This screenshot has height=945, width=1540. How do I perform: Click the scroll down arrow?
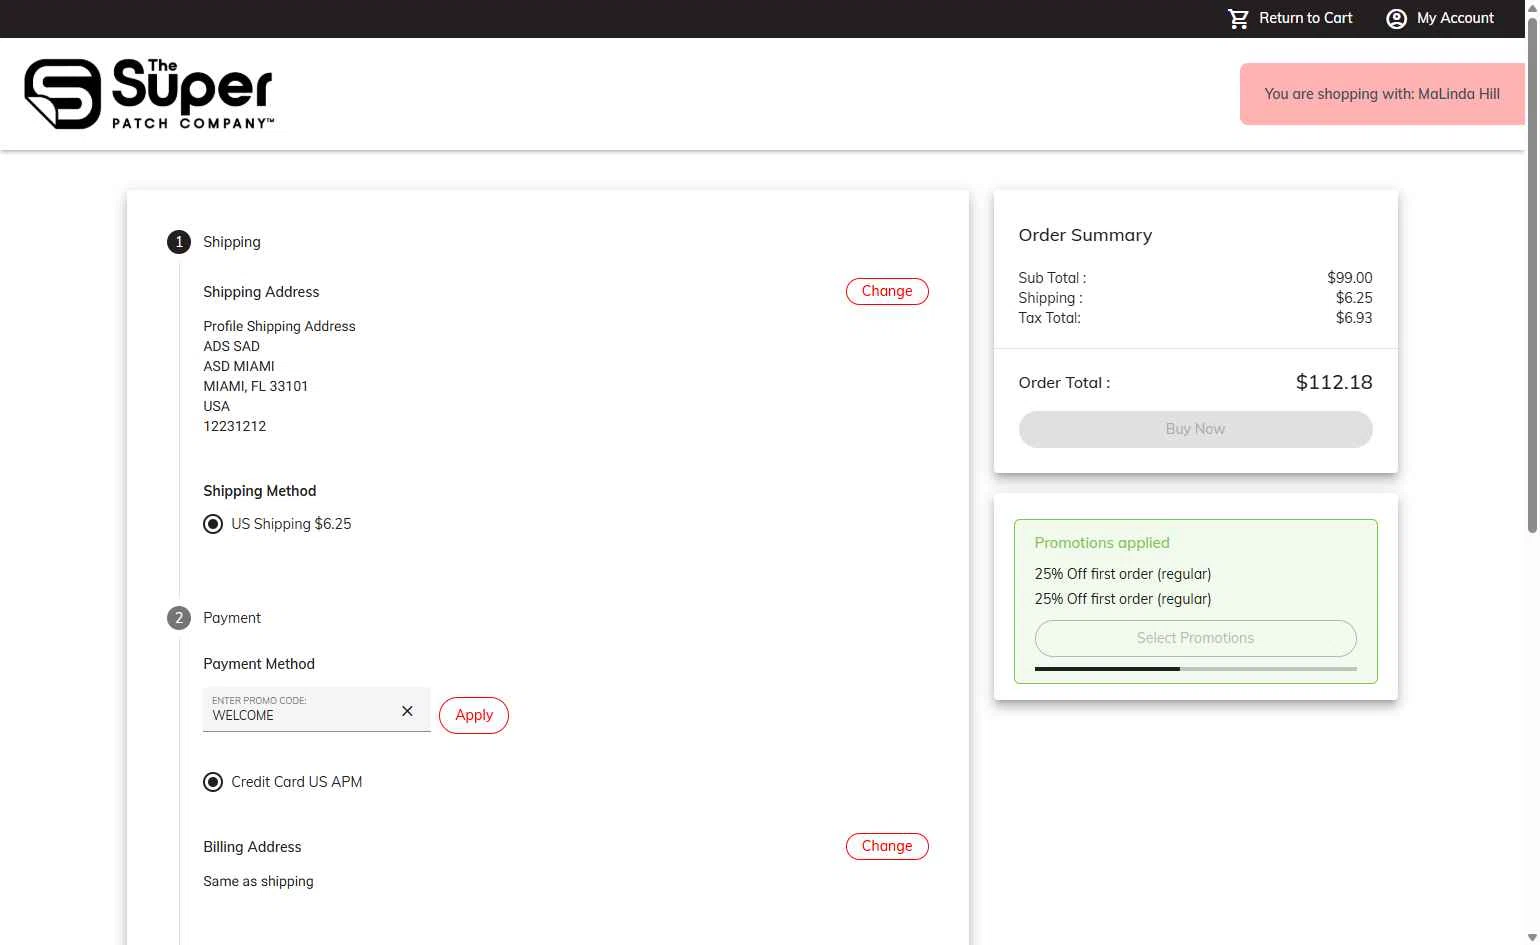1532,937
